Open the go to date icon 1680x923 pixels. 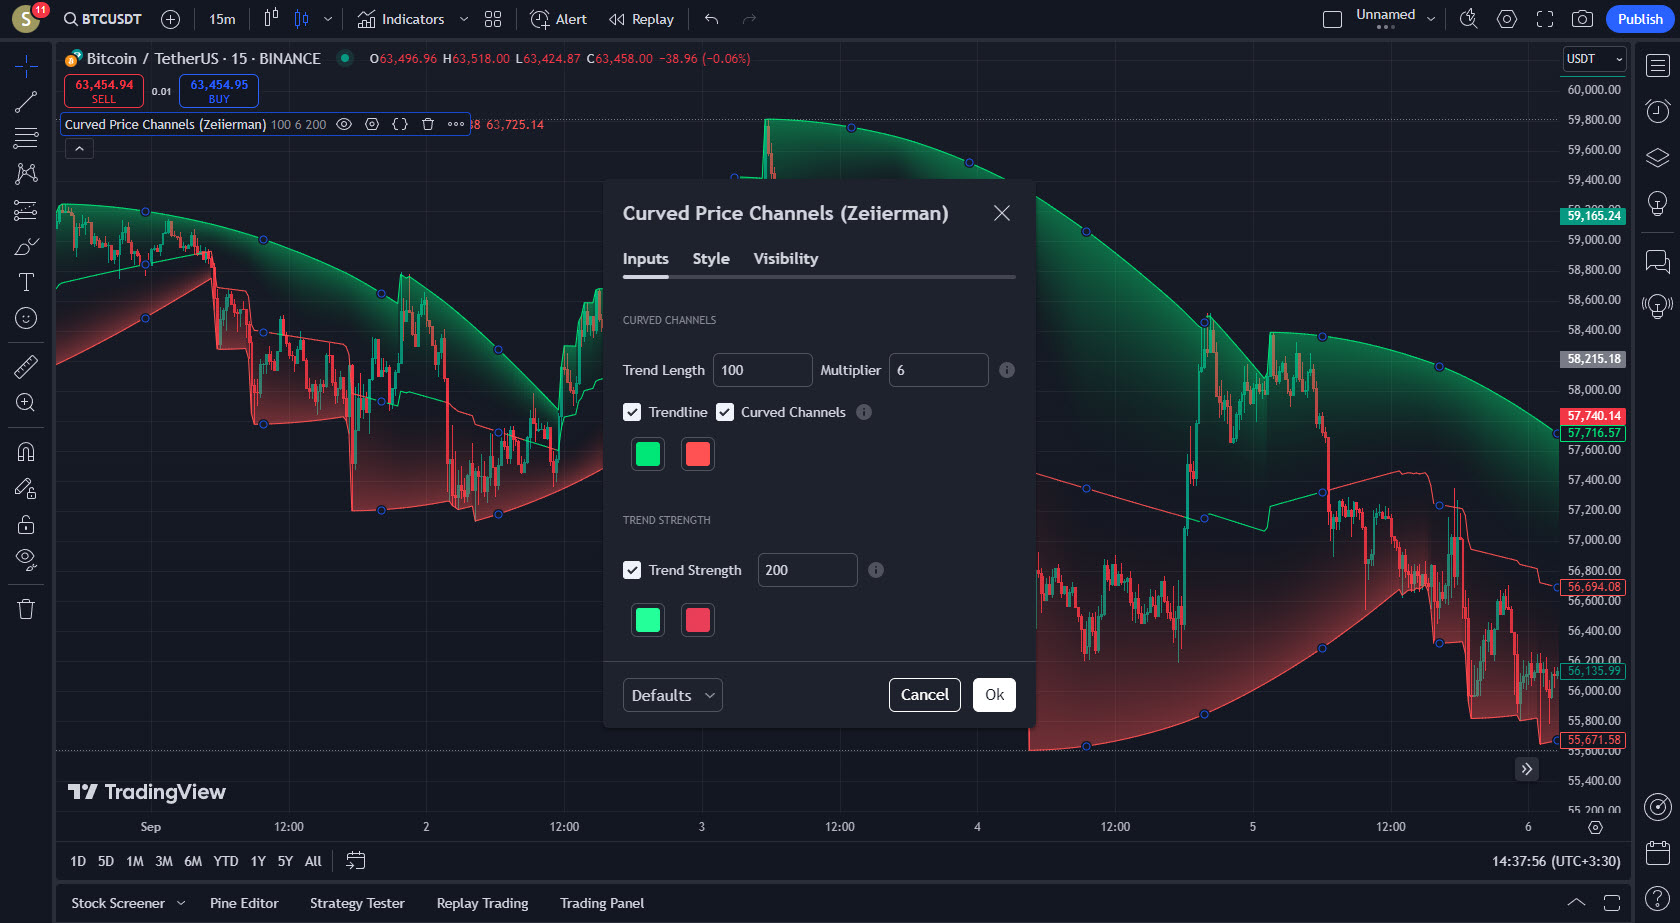tap(355, 861)
